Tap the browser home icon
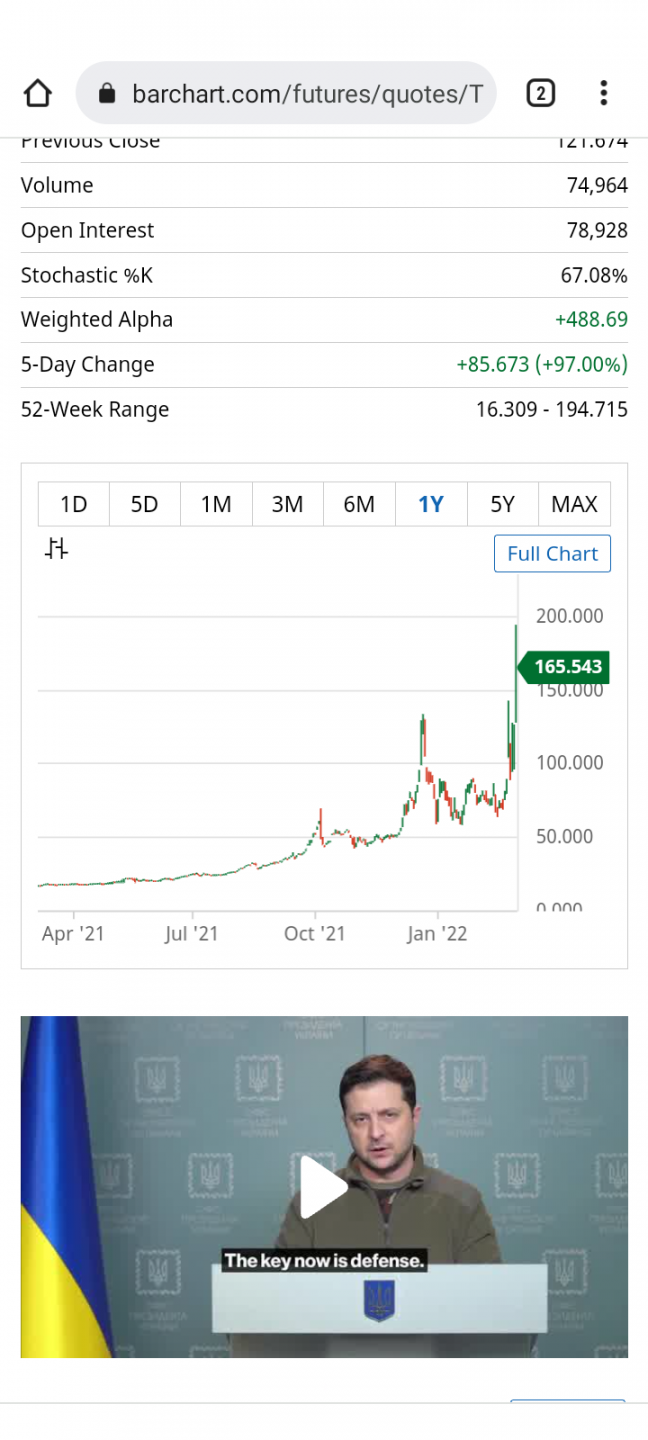 (x=37, y=94)
